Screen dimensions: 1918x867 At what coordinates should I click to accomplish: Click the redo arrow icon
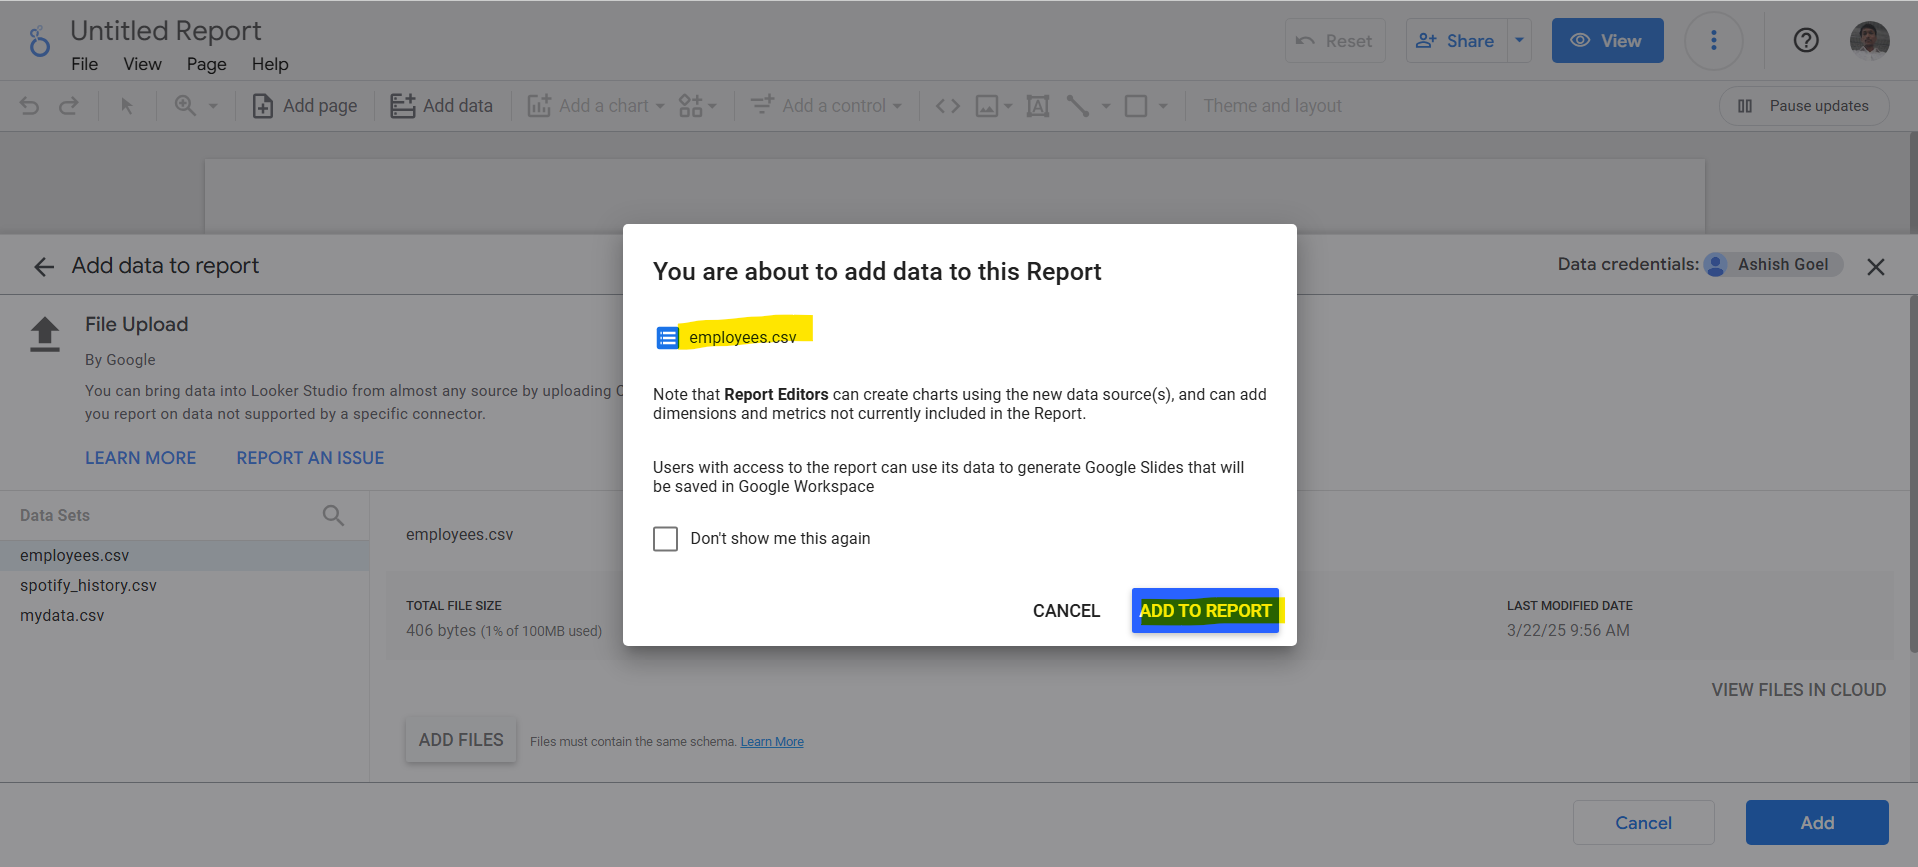68,106
